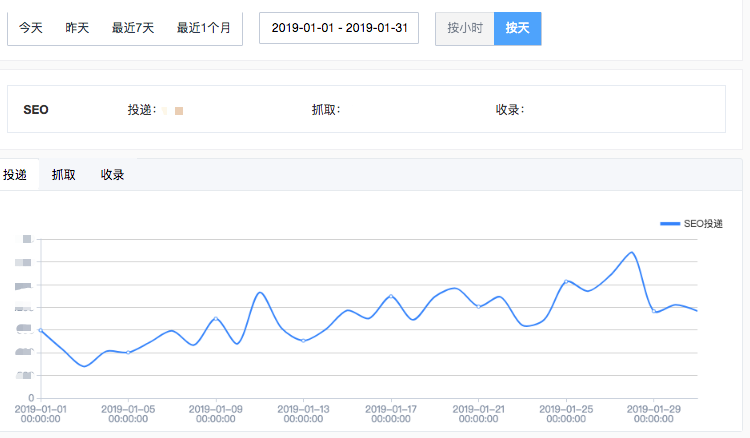
Task: Switch the range to 最近1个月
Action: (203, 28)
